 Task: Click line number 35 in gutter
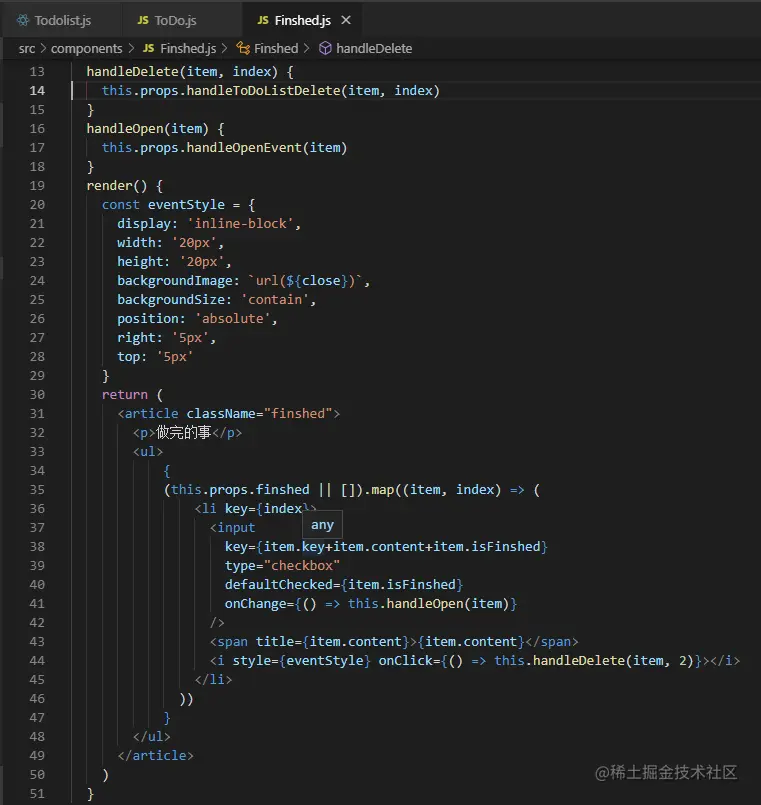coord(37,490)
